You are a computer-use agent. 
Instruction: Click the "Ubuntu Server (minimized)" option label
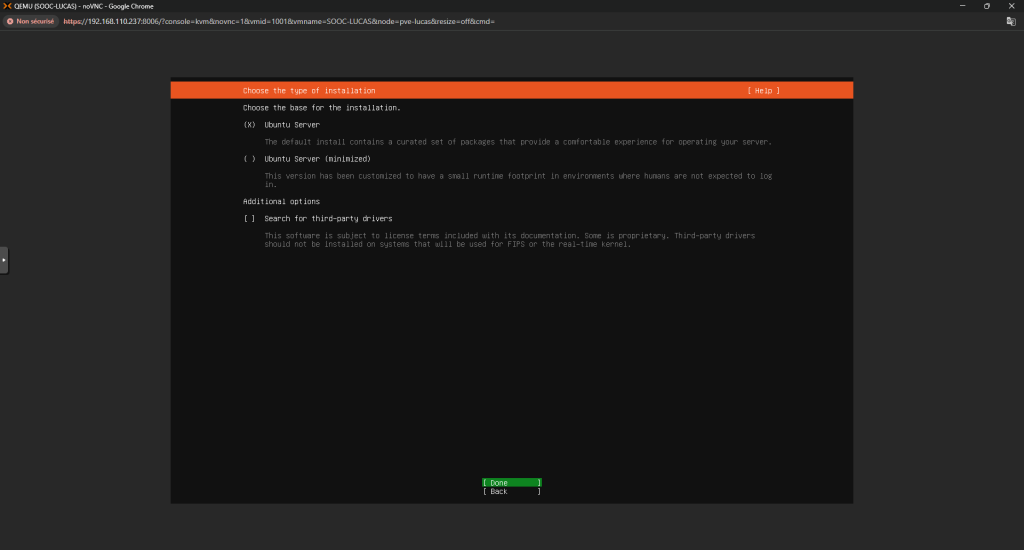(317, 159)
